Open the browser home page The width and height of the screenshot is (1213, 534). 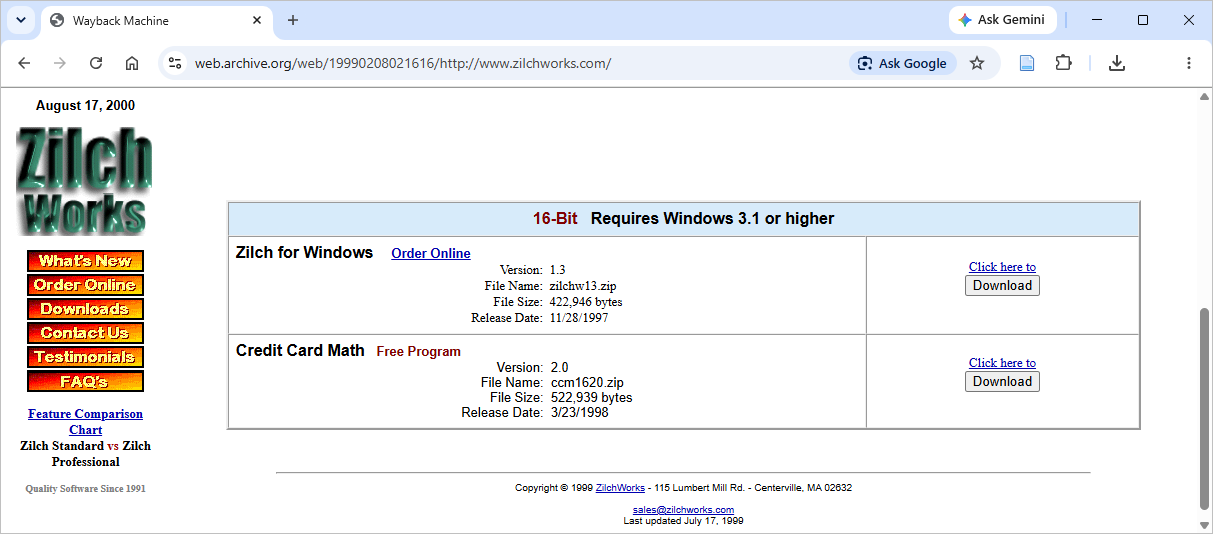[132, 63]
